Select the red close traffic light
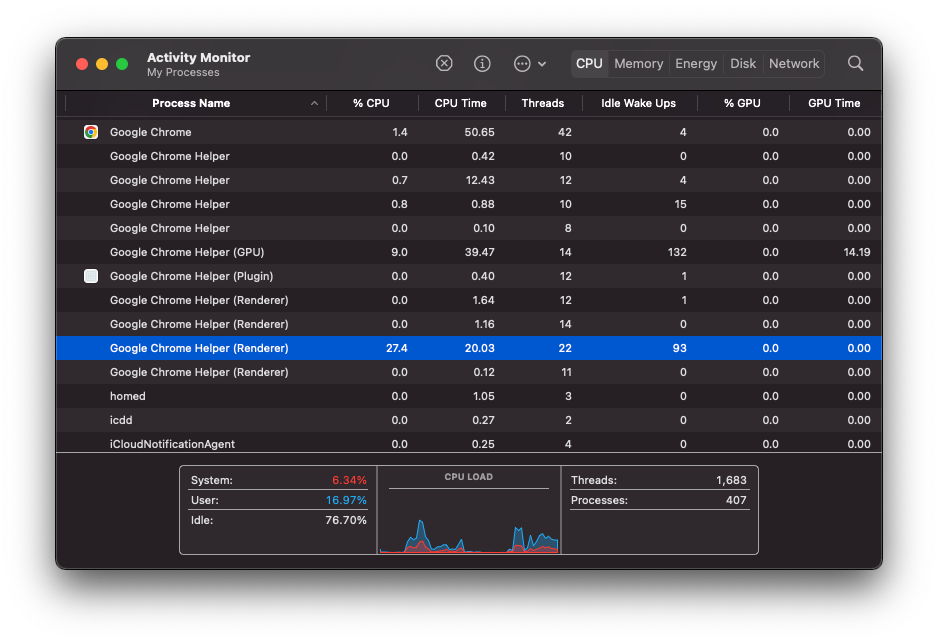938x643 pixels. point(81,62)
